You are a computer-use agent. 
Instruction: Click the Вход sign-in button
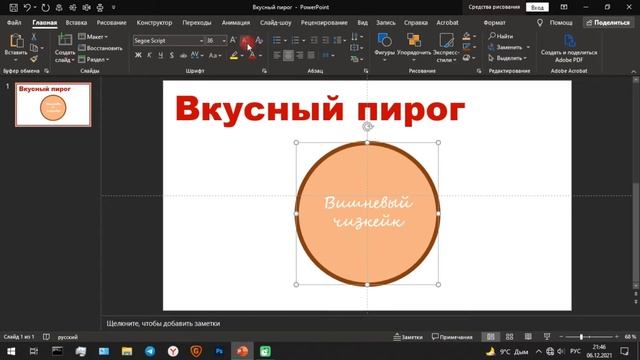tap(537, 7)
